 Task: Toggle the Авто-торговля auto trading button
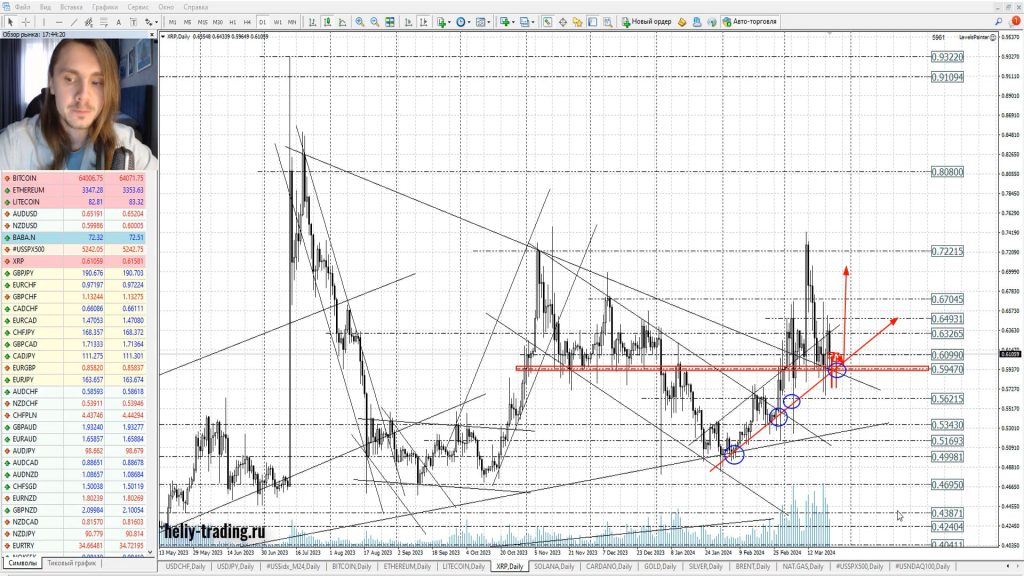[x=752, y=21]
